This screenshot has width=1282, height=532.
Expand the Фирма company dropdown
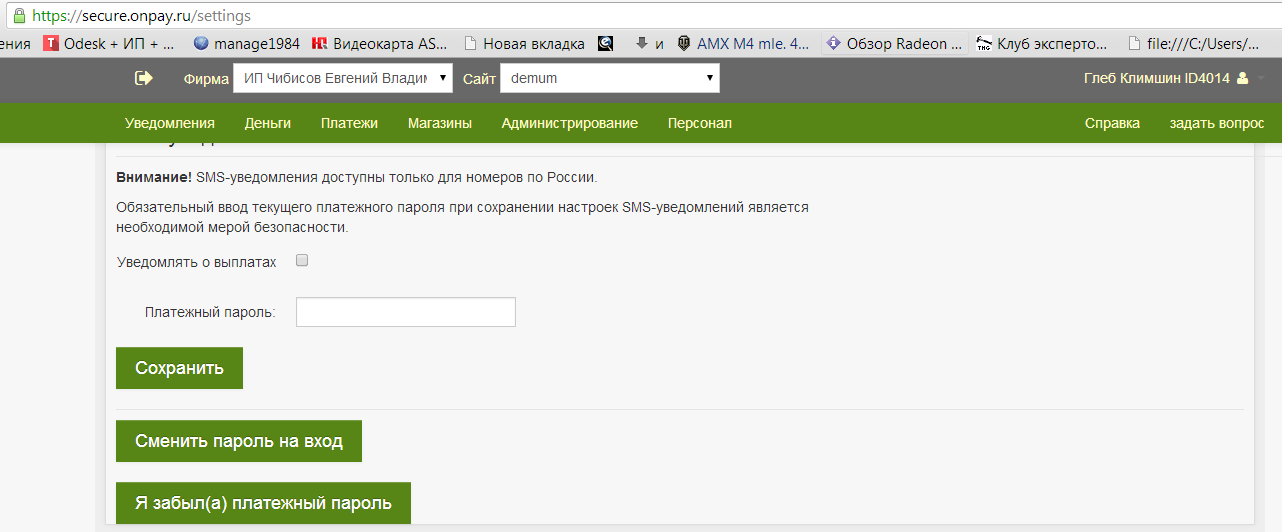tap(342, 78)
